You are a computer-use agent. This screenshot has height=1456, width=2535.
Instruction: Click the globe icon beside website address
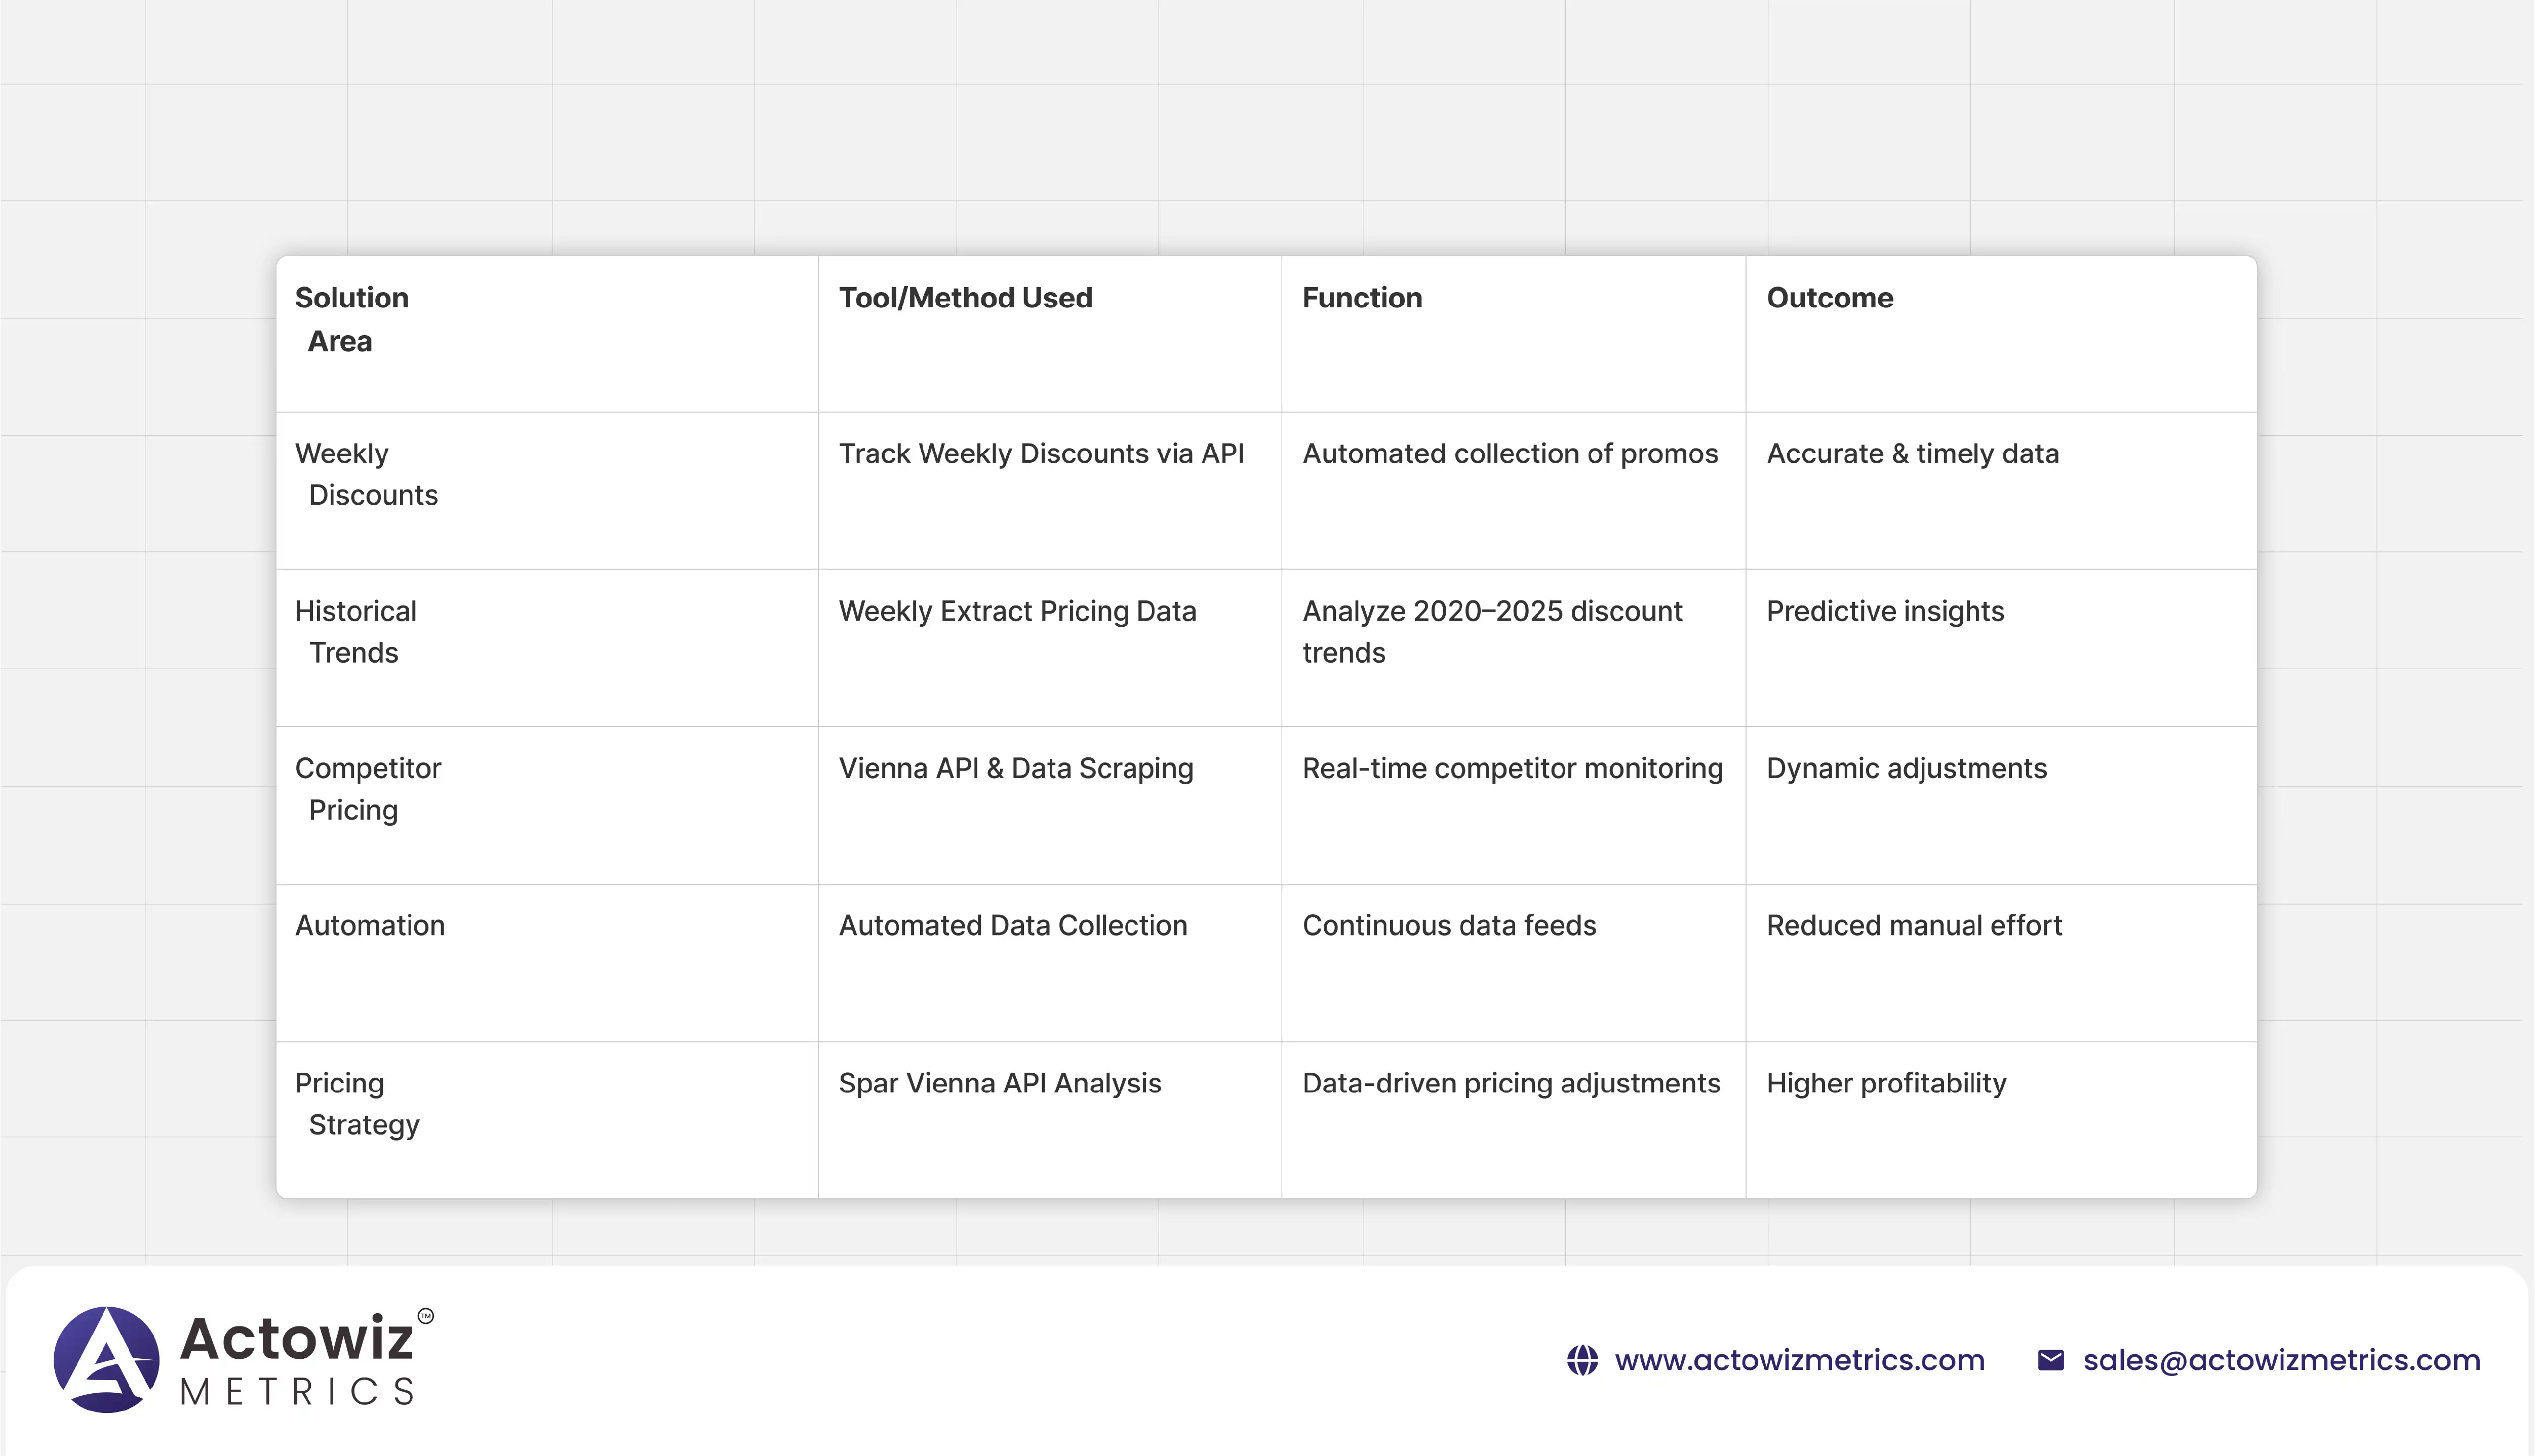coord(1582,1360)
